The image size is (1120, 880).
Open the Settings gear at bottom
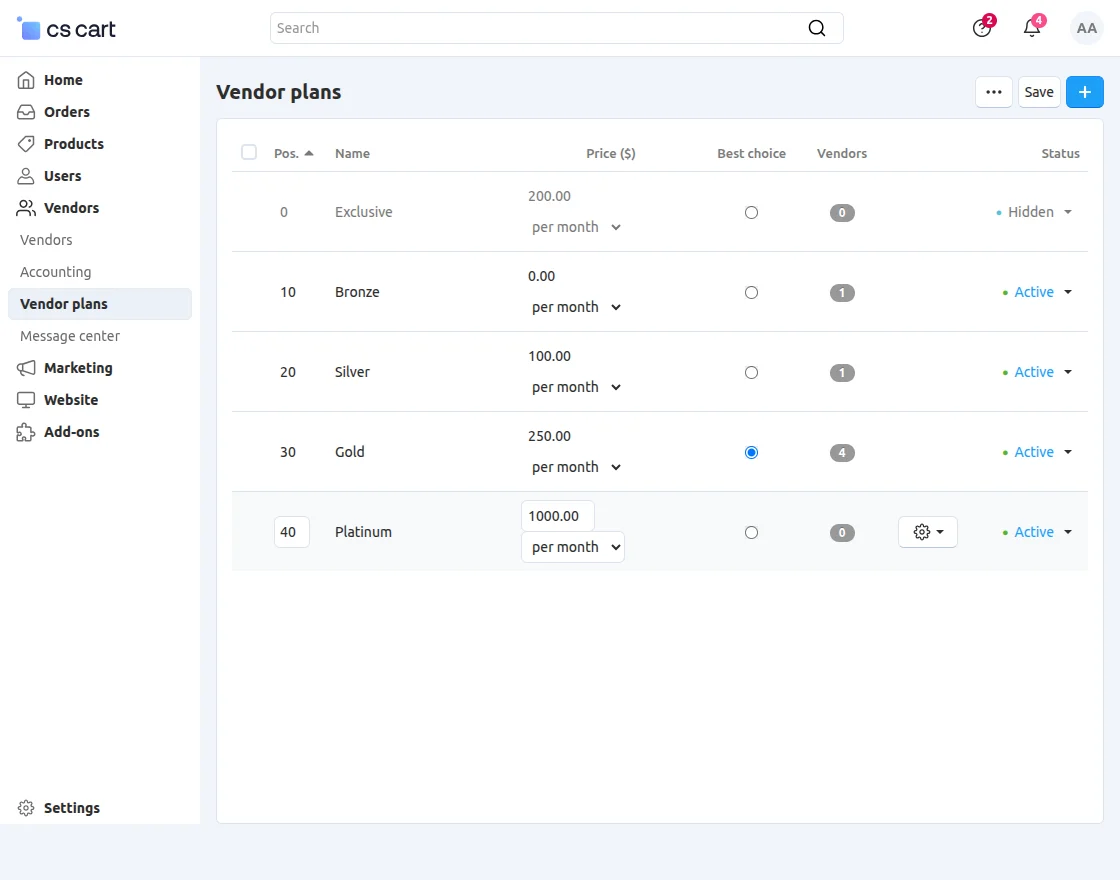(x=25, y=807)
